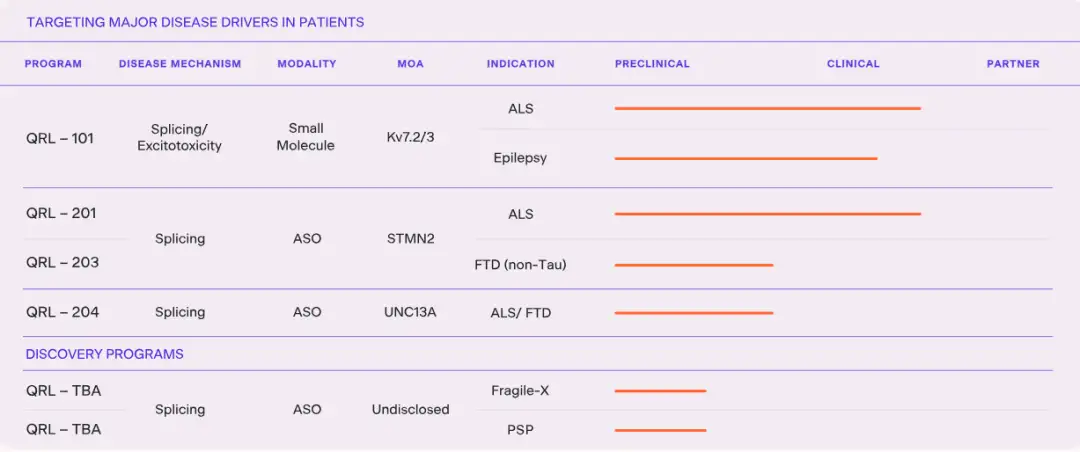
Task: Click the PSP indication label
Action: tap(520, 431)
